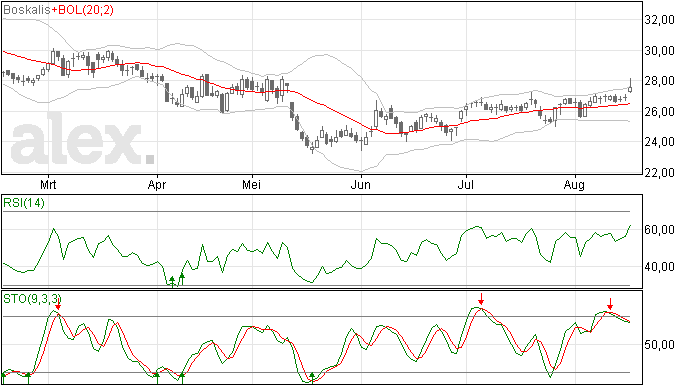Click the RSI 60,00 axis label

click(x=659, y=230)
